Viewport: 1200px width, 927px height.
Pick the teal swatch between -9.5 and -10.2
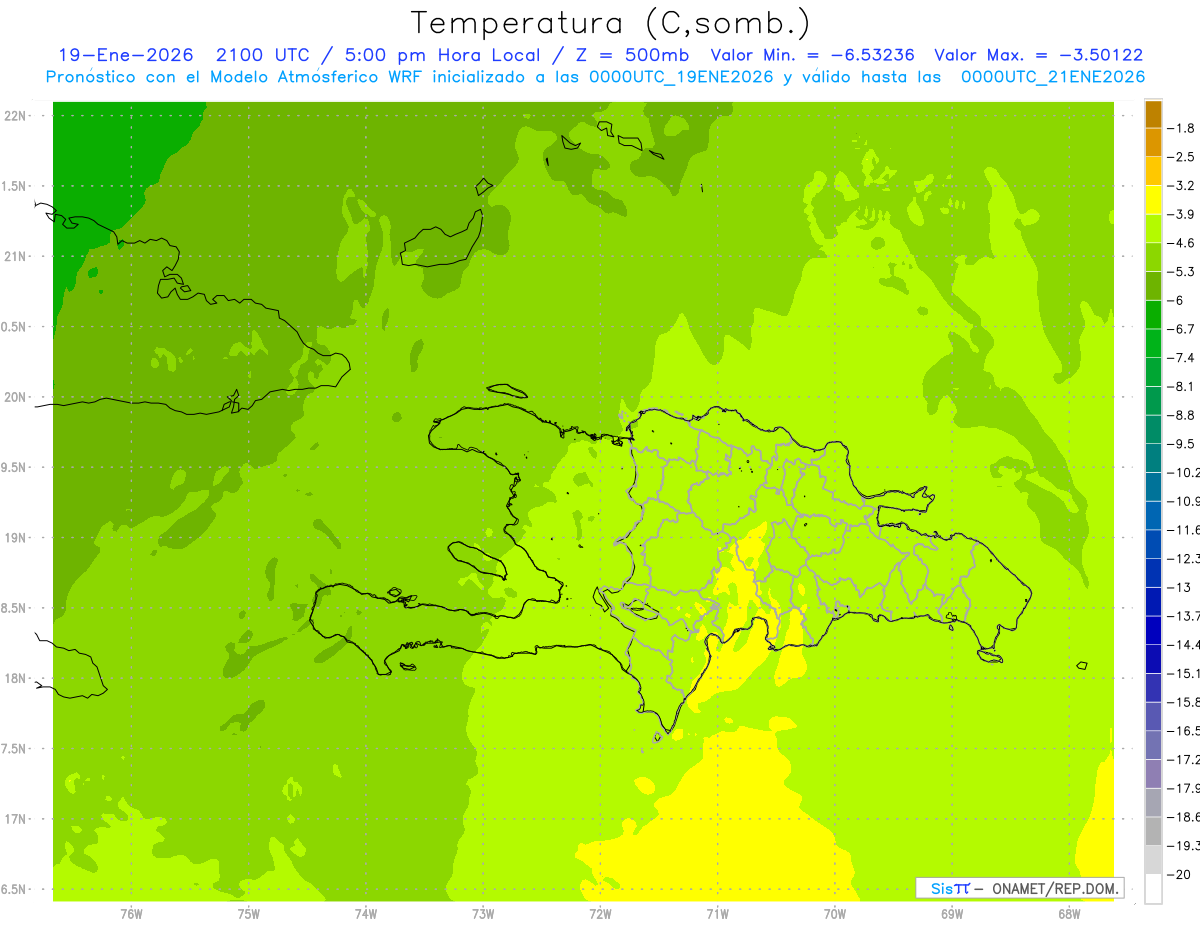[x=1153, y=458]
